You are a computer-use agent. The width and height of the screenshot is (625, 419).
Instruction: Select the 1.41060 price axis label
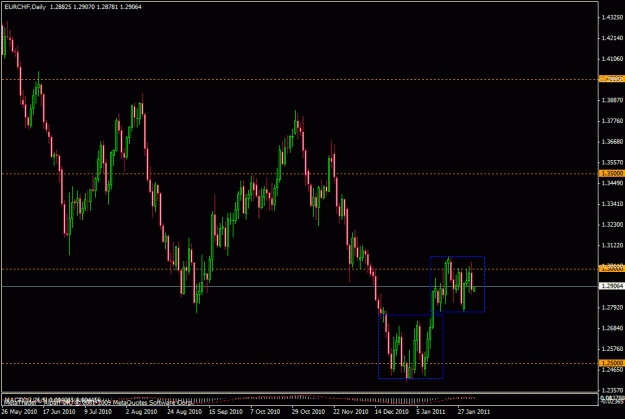click(612, 59)
